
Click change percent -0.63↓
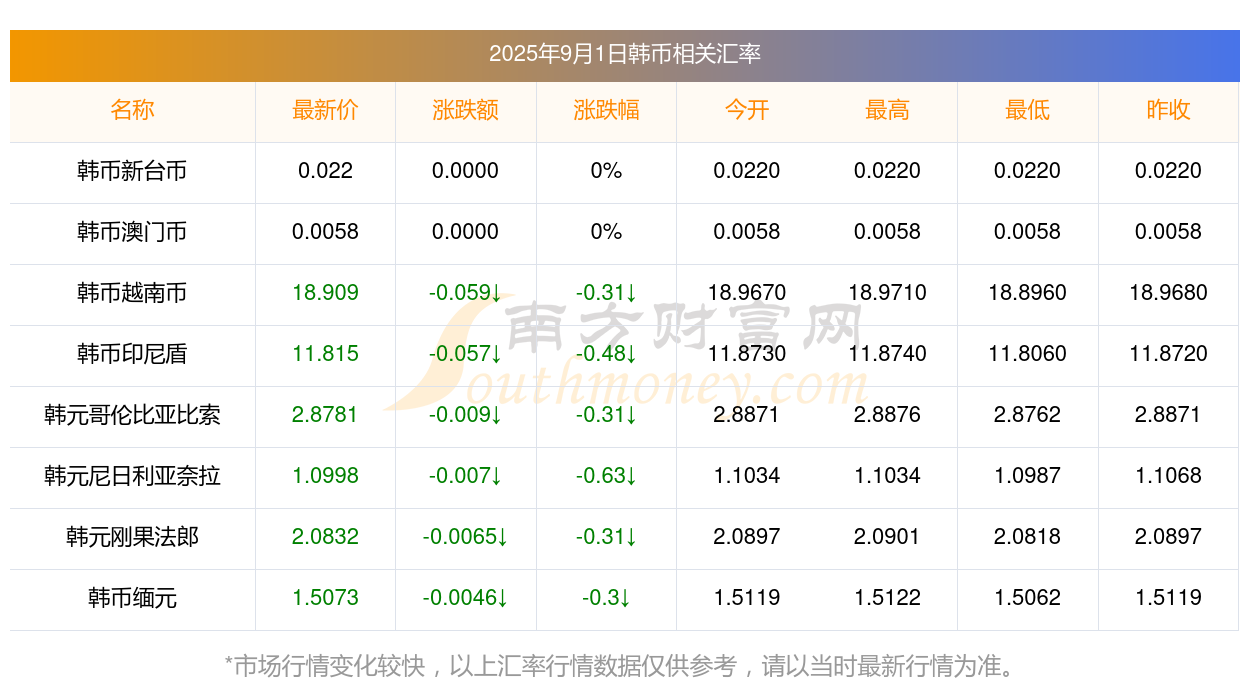(606, 476)
